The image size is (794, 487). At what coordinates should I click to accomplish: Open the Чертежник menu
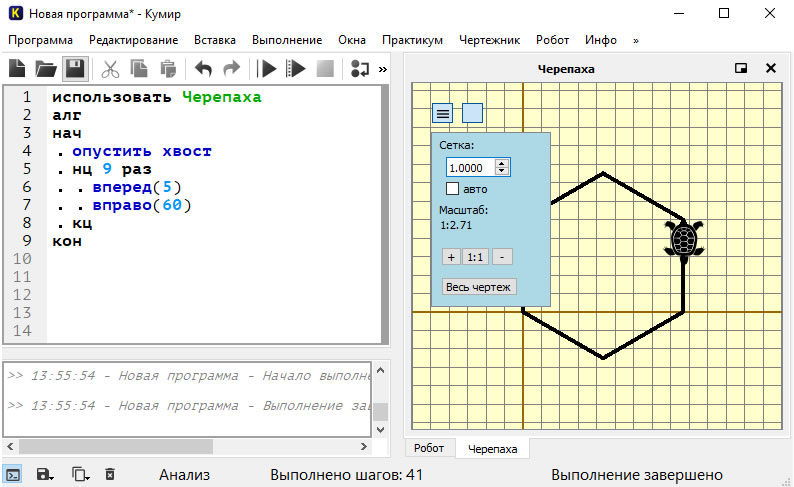point(489,40)
